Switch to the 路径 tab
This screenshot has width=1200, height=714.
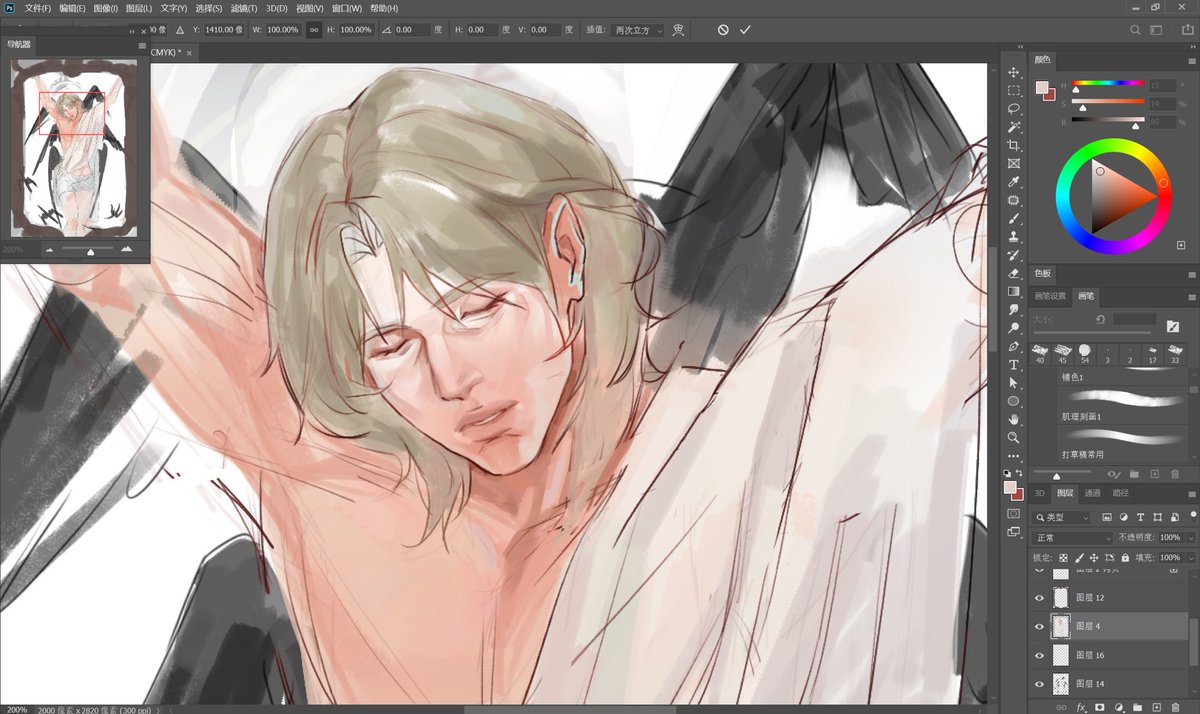click(1120, 493)
